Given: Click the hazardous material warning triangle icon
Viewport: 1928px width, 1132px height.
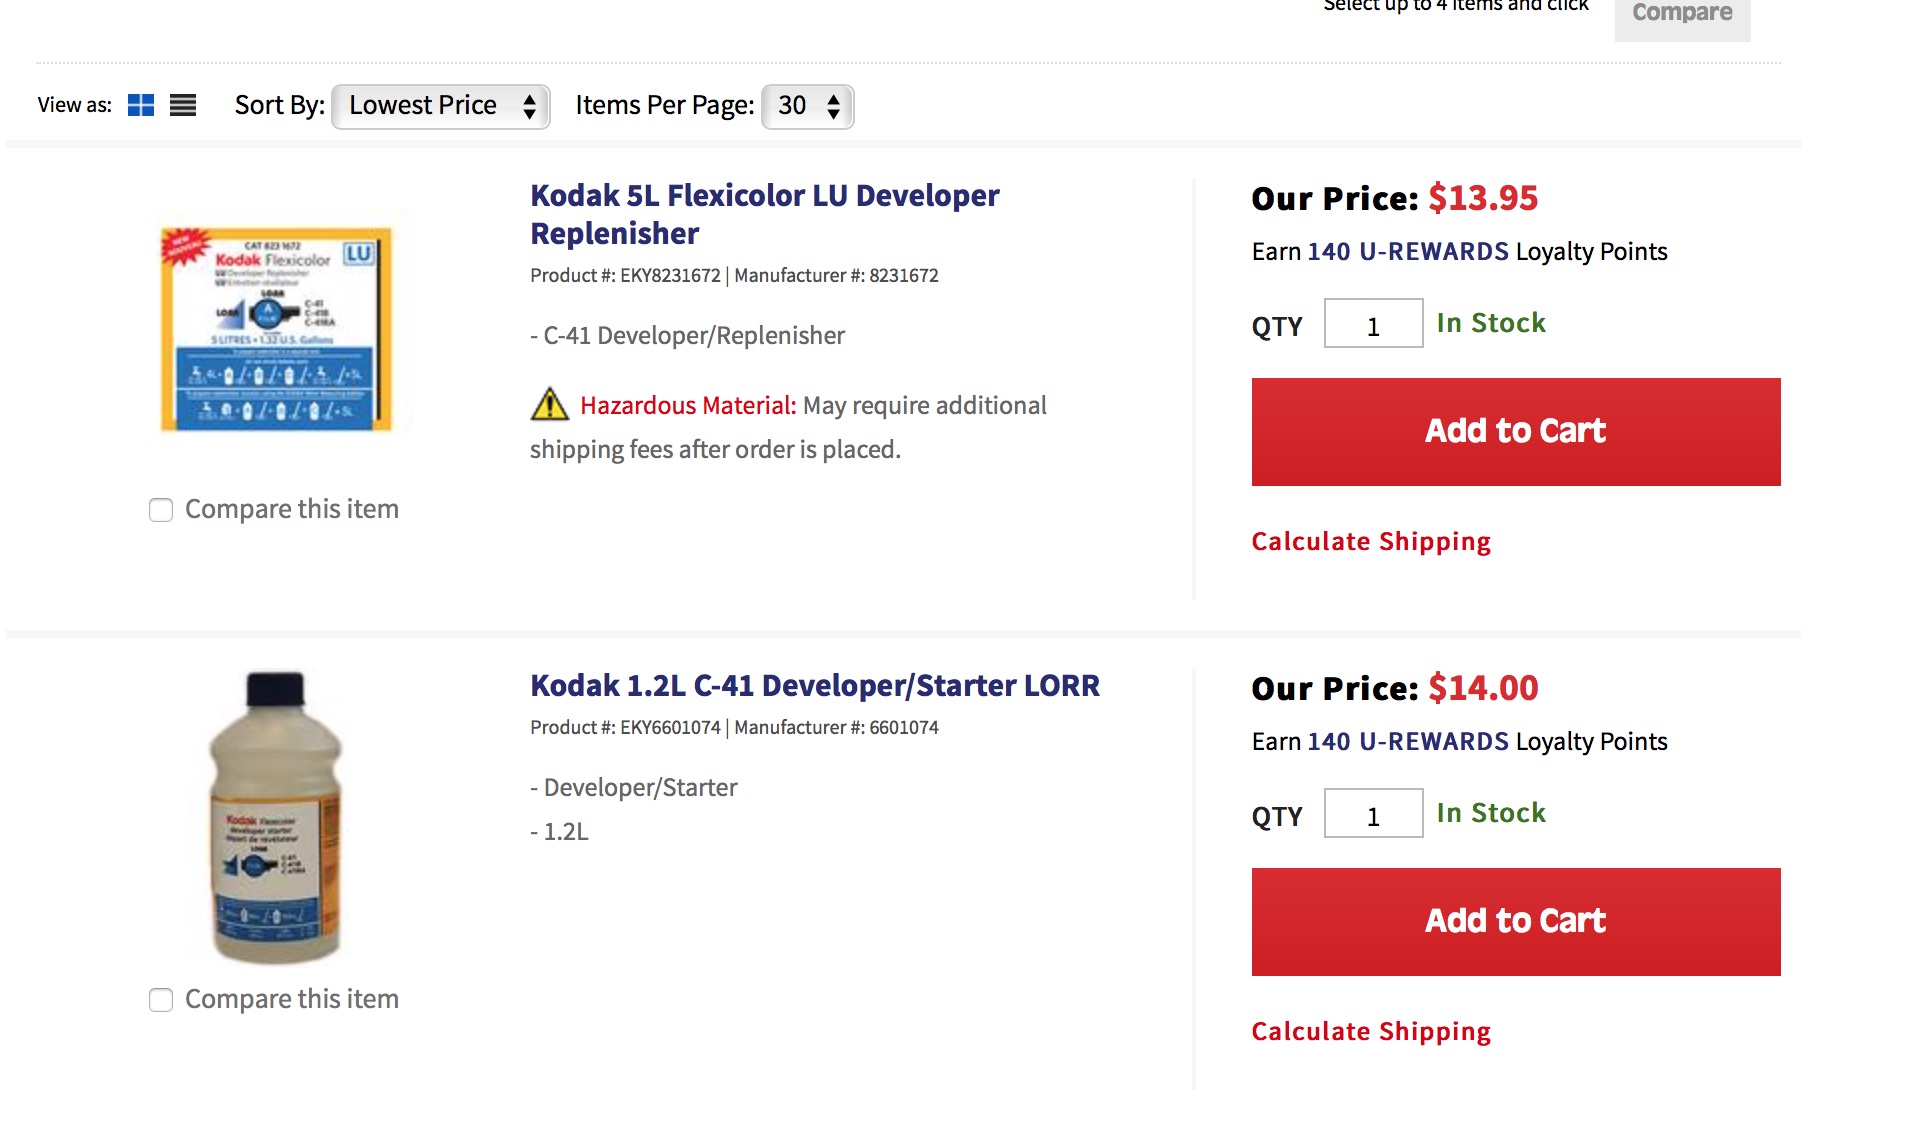Looking at the screenshot, I should 549,404.
